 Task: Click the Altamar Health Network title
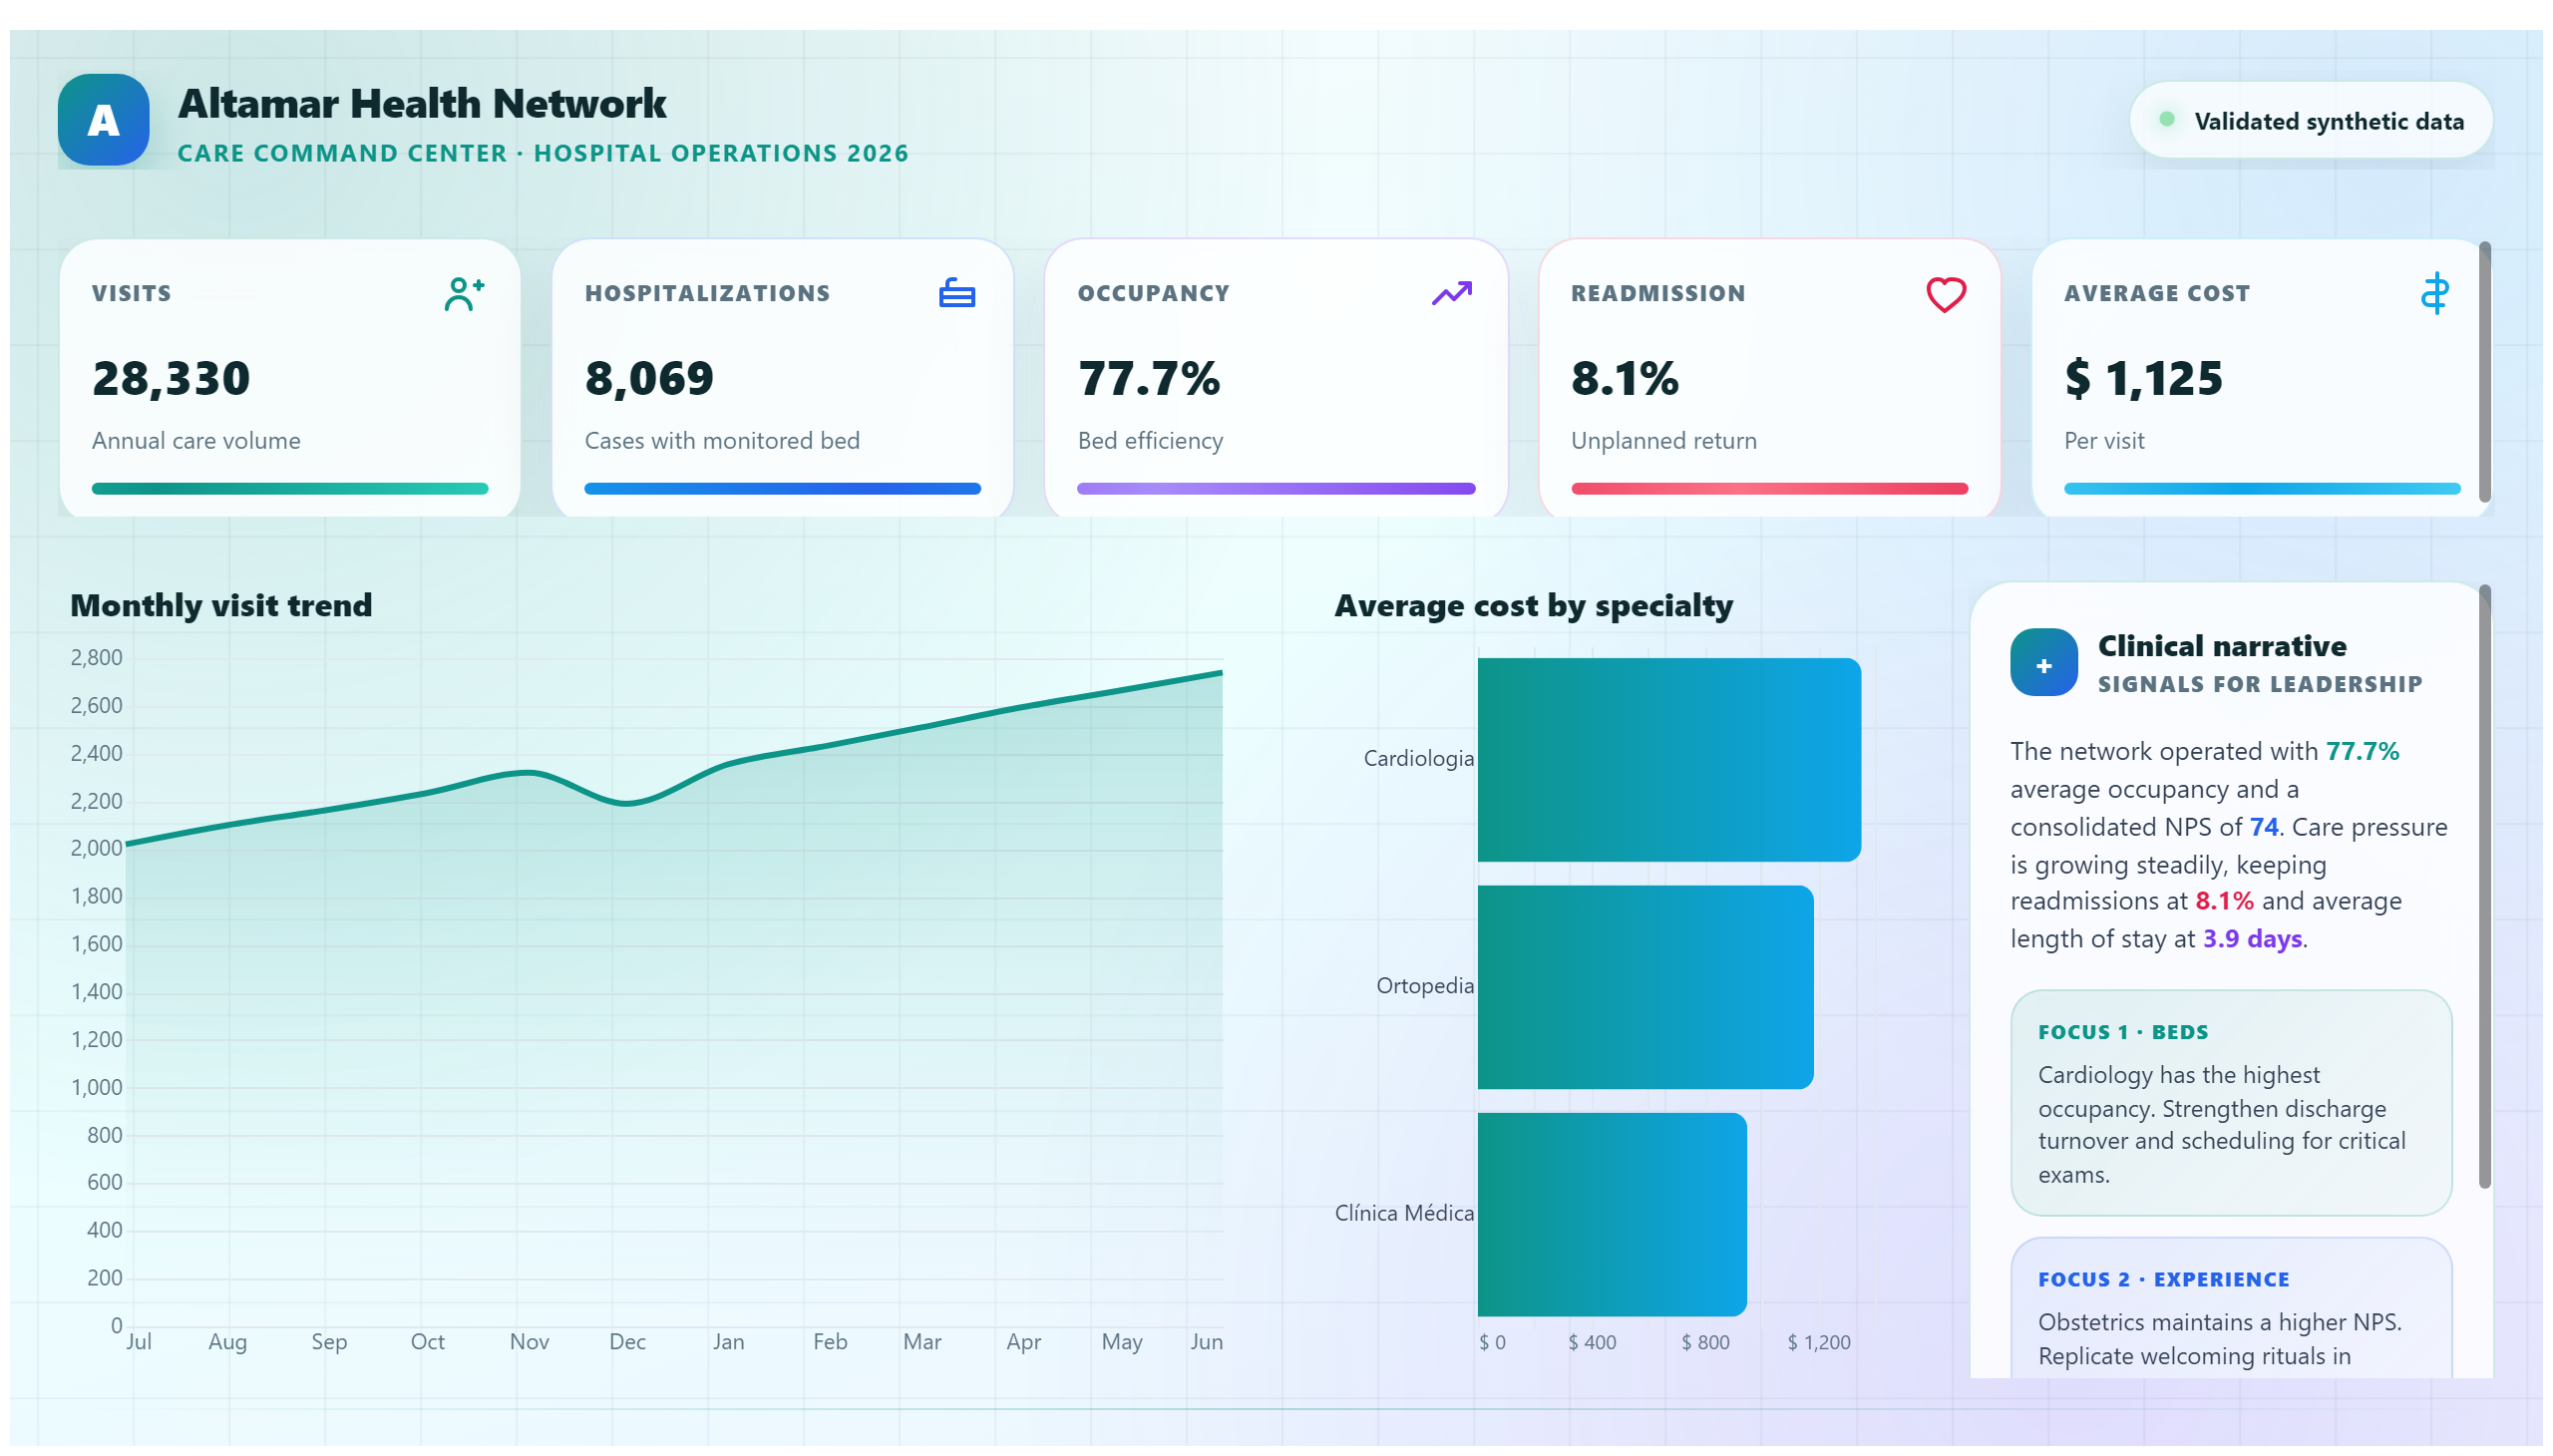422,103
